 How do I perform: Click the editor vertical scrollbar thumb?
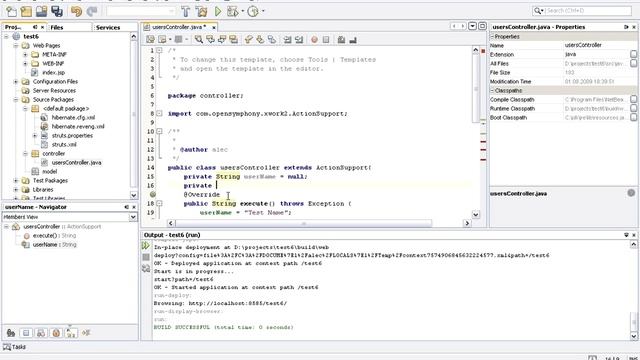[x=476, y=88]
